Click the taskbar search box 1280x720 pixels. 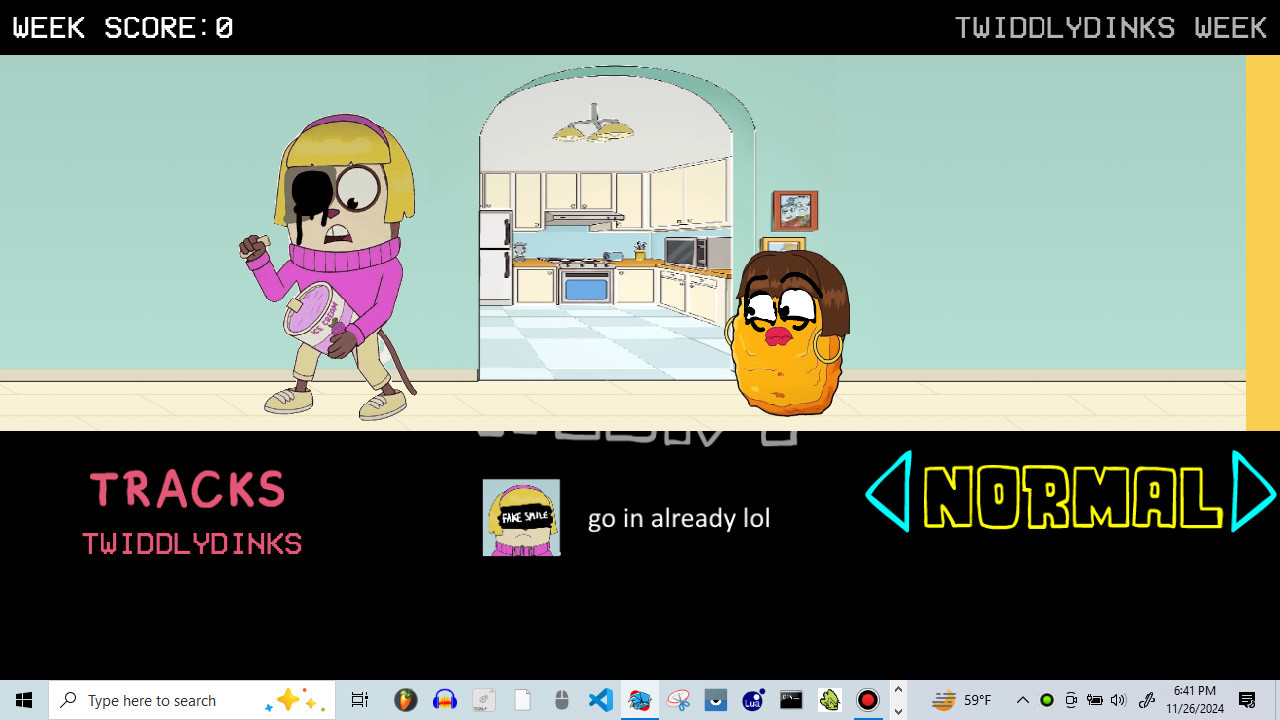tap(192, 700)
